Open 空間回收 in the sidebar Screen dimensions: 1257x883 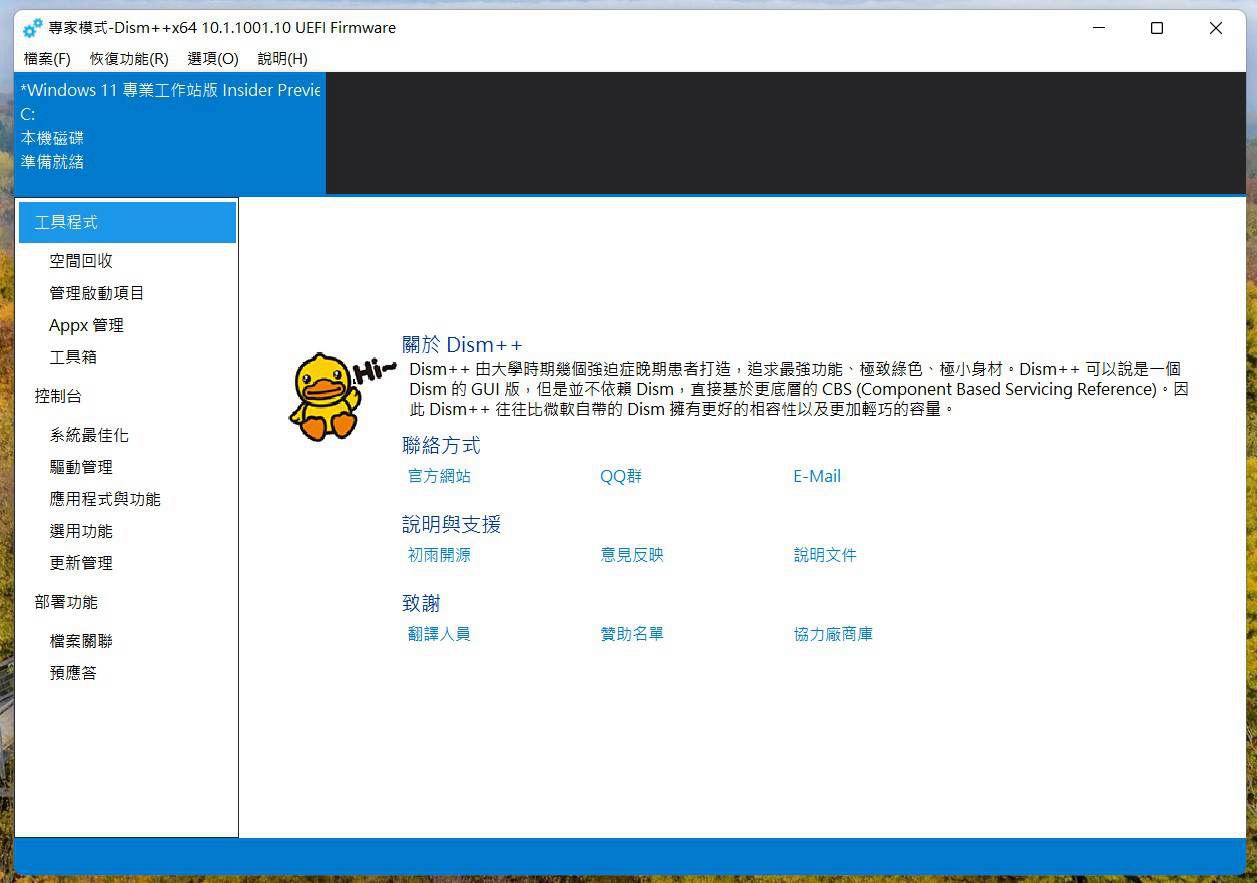pos(81,261)
